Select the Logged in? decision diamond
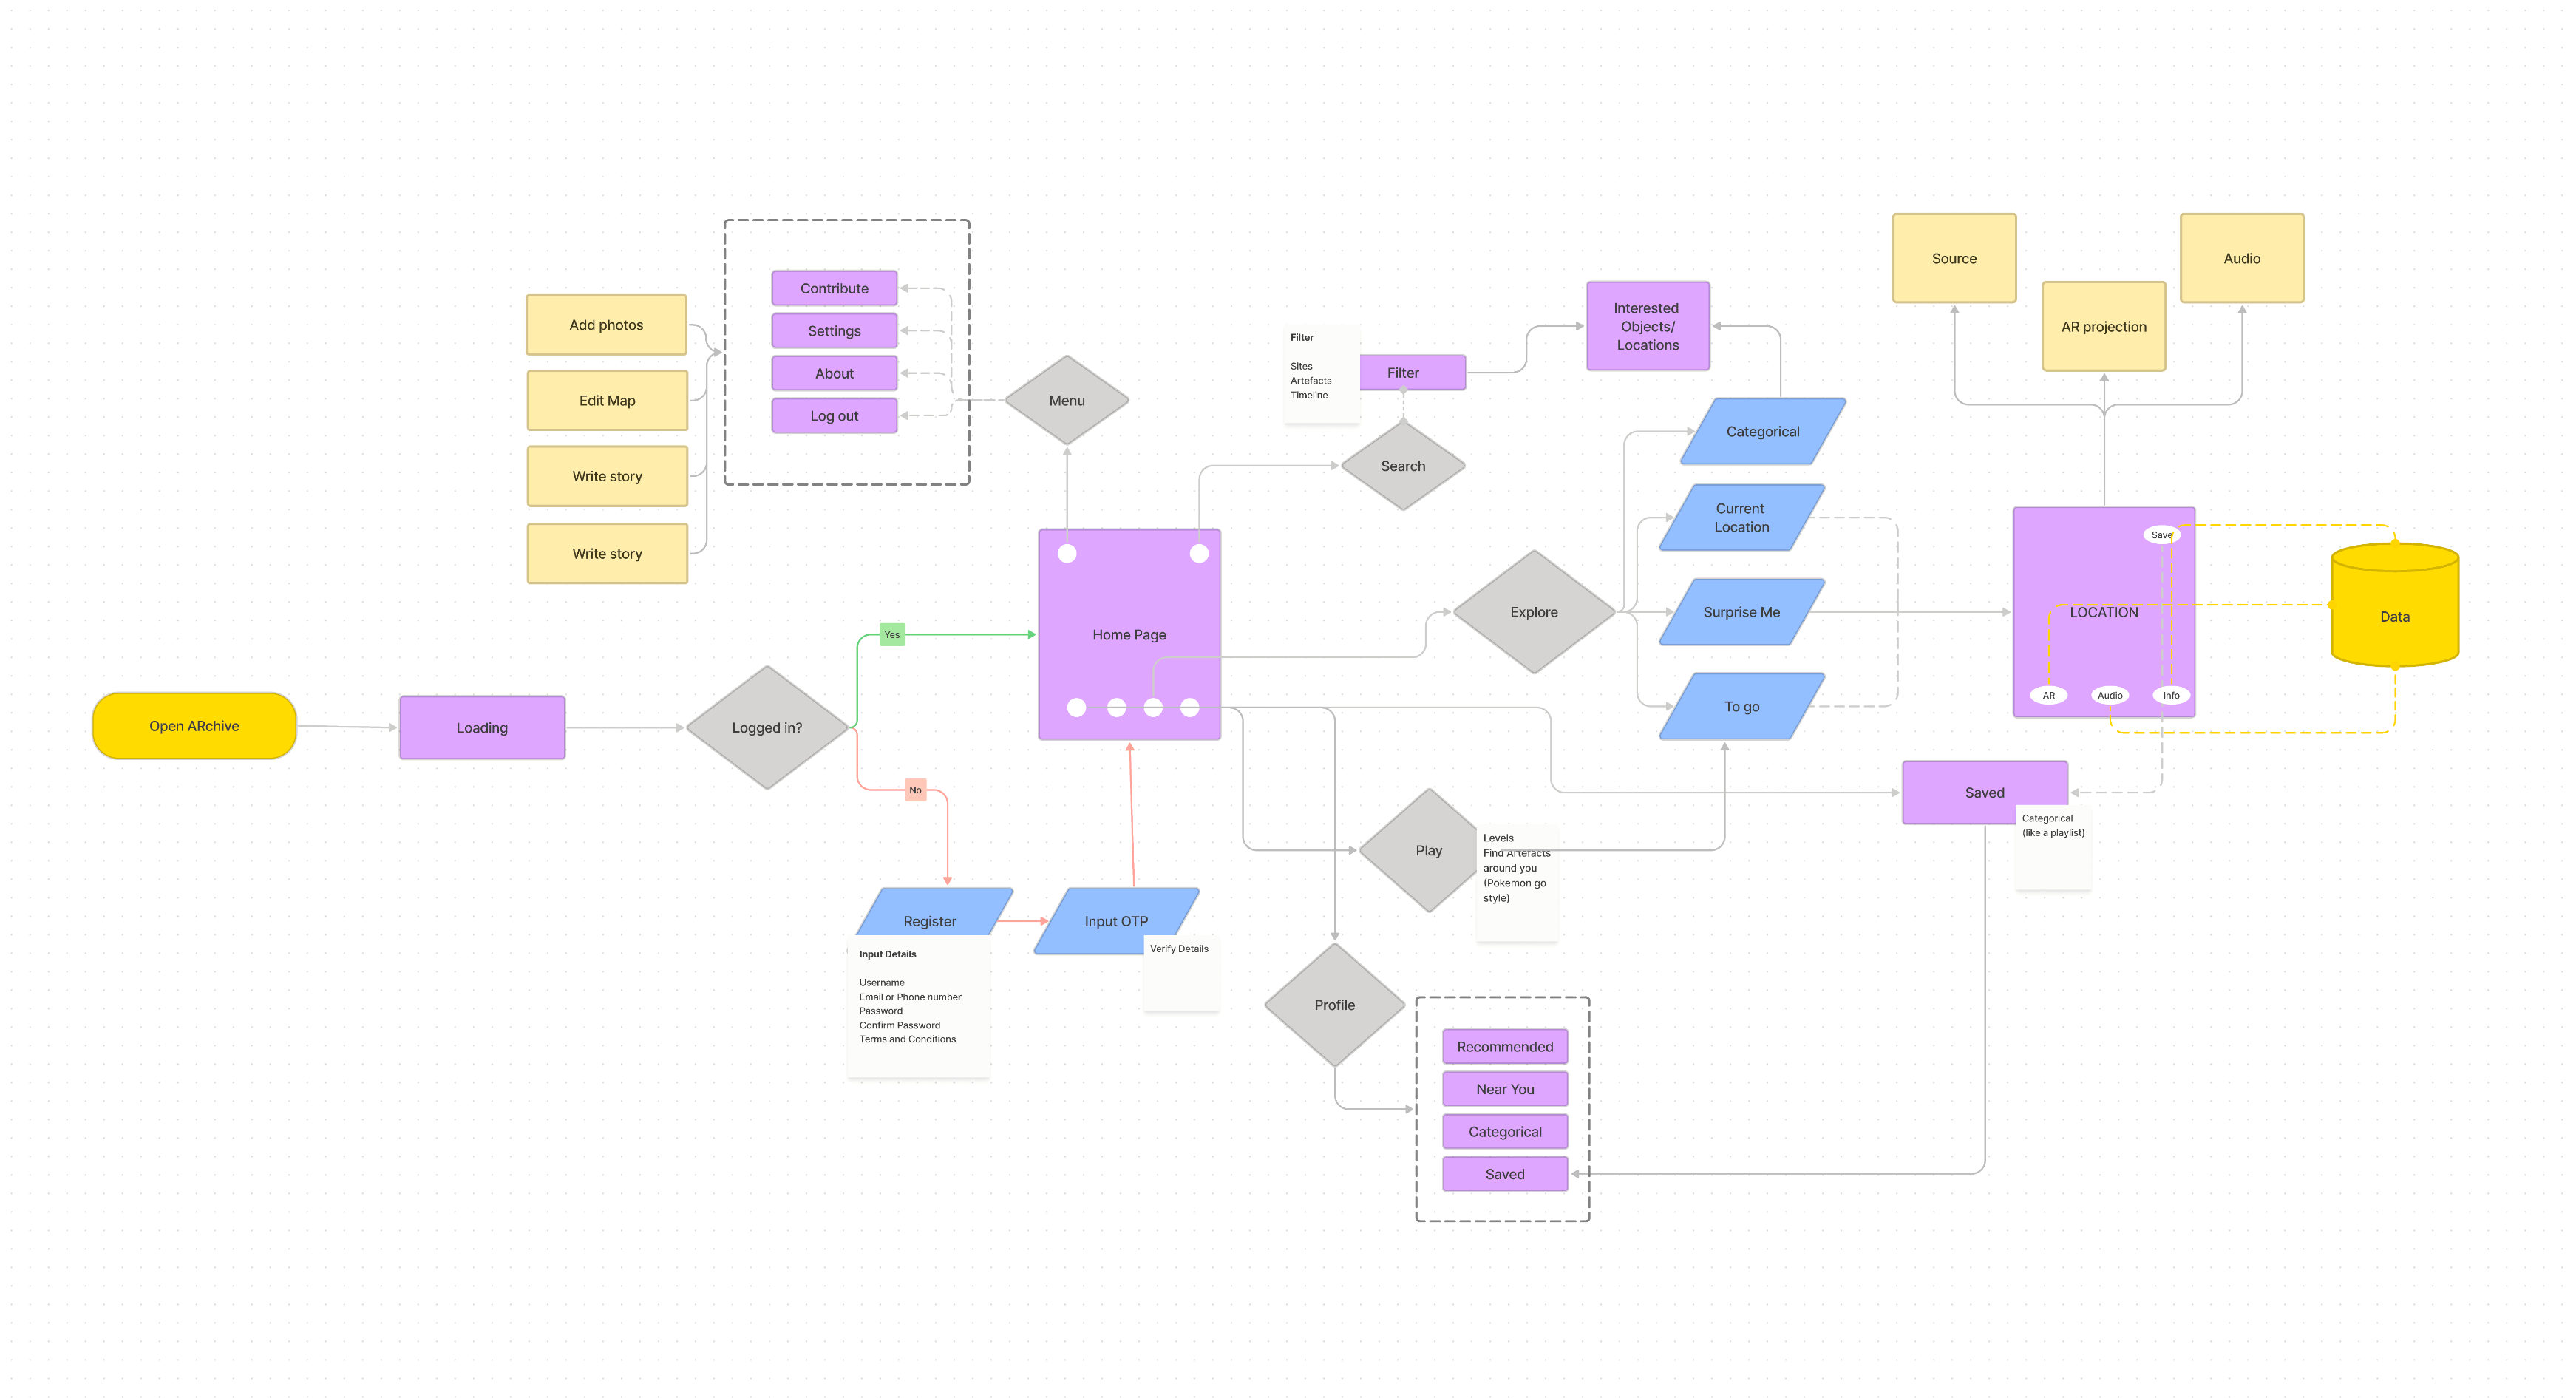 766,728
